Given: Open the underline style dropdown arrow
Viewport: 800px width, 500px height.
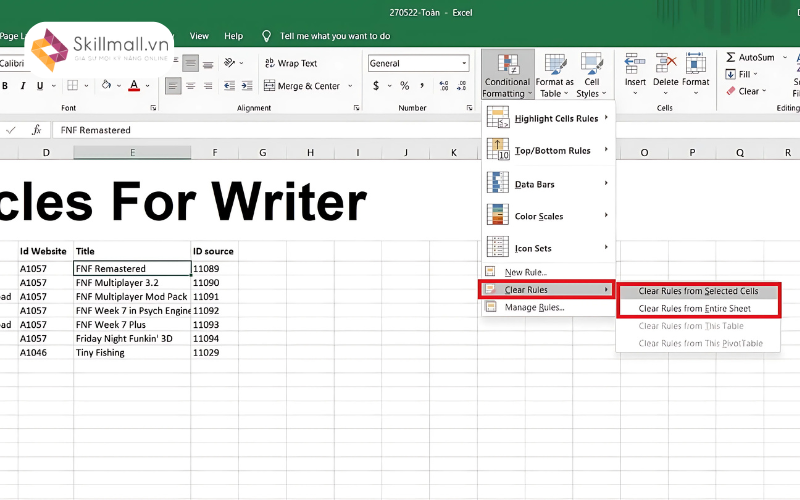Looking at the screenshot, I should pyautogui.click(x=54, y=86).
